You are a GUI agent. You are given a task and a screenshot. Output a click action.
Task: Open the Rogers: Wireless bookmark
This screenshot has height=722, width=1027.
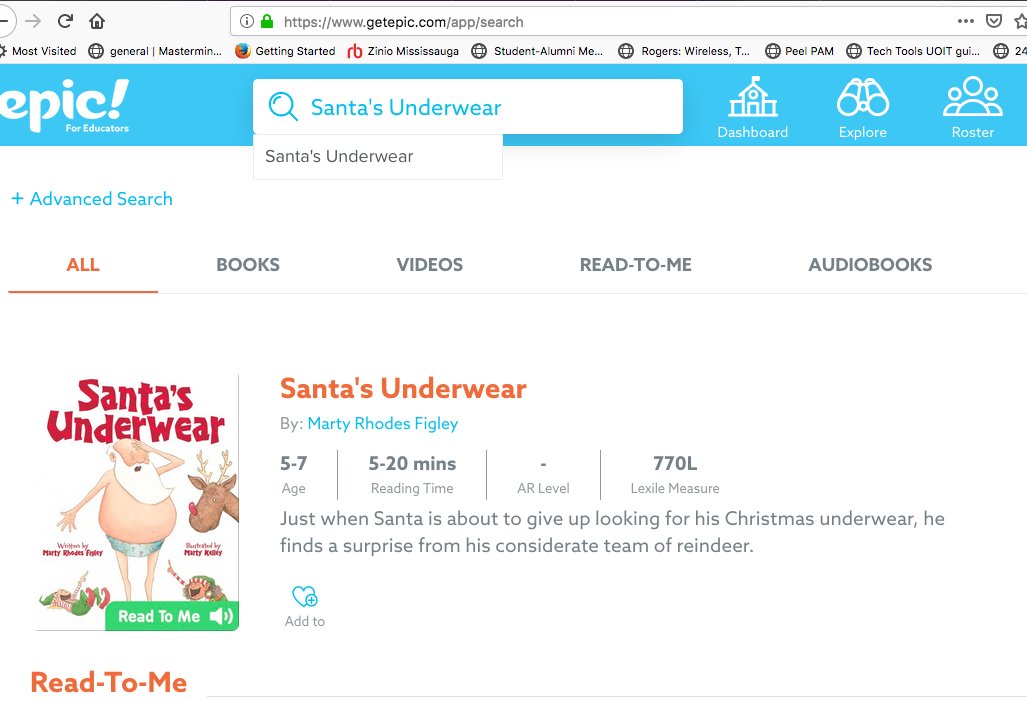click(684, 51)
